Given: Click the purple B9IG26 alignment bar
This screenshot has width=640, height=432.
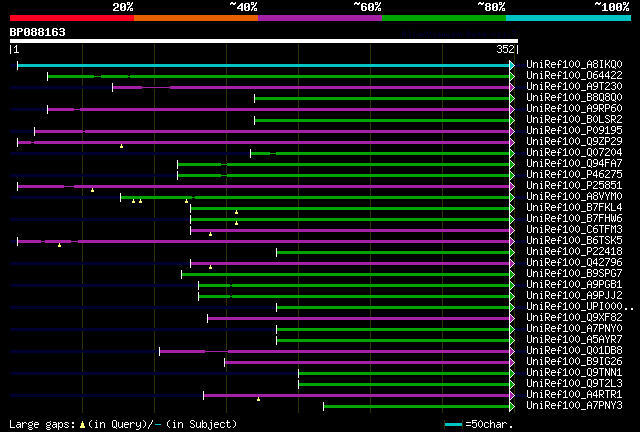Looking at the screenshot, I should pos(367,363).
